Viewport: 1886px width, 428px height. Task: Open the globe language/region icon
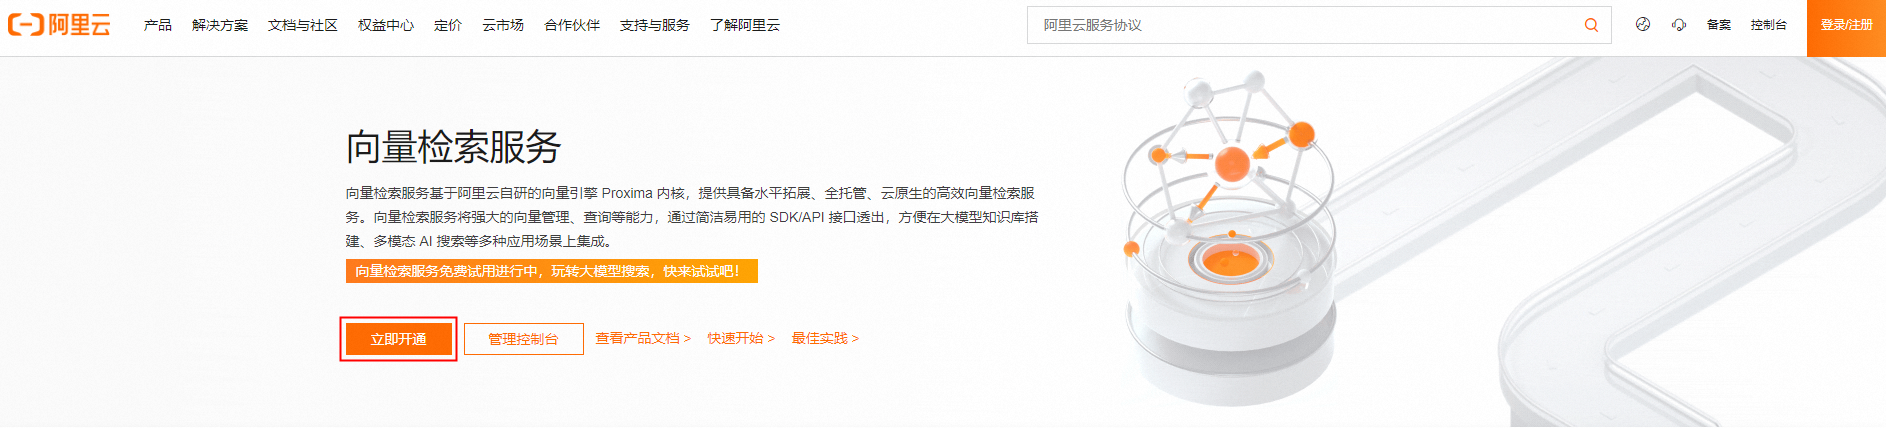[1643, 25]
